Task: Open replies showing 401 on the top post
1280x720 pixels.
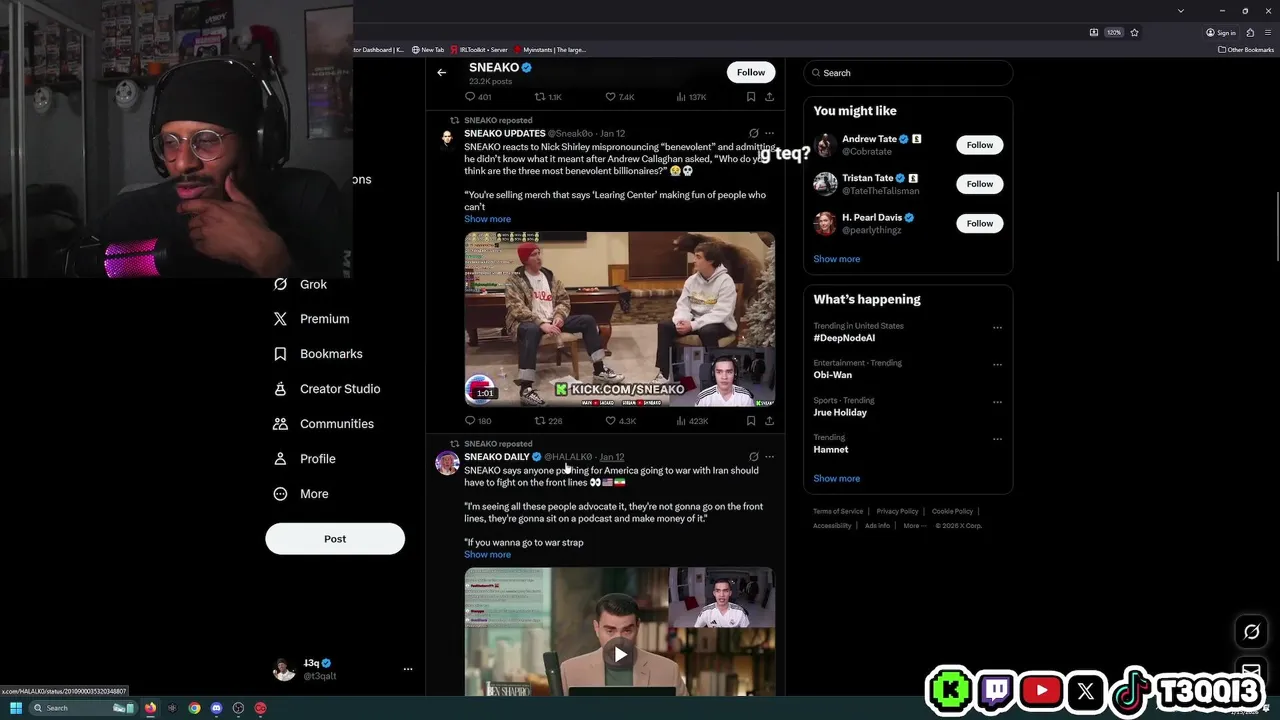Action: pyautogui.click(x=478, y=97)
